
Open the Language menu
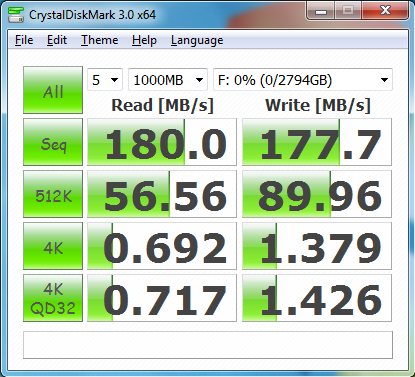(x=197, y=40)
